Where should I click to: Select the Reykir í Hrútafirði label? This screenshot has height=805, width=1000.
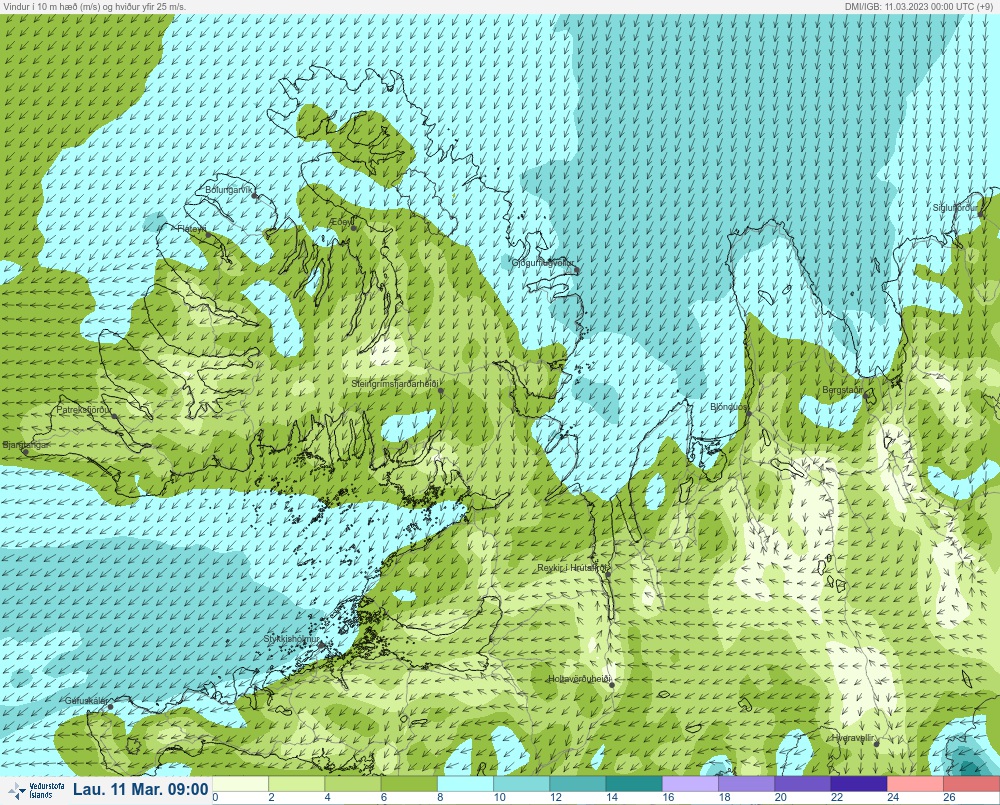[574, 568]
